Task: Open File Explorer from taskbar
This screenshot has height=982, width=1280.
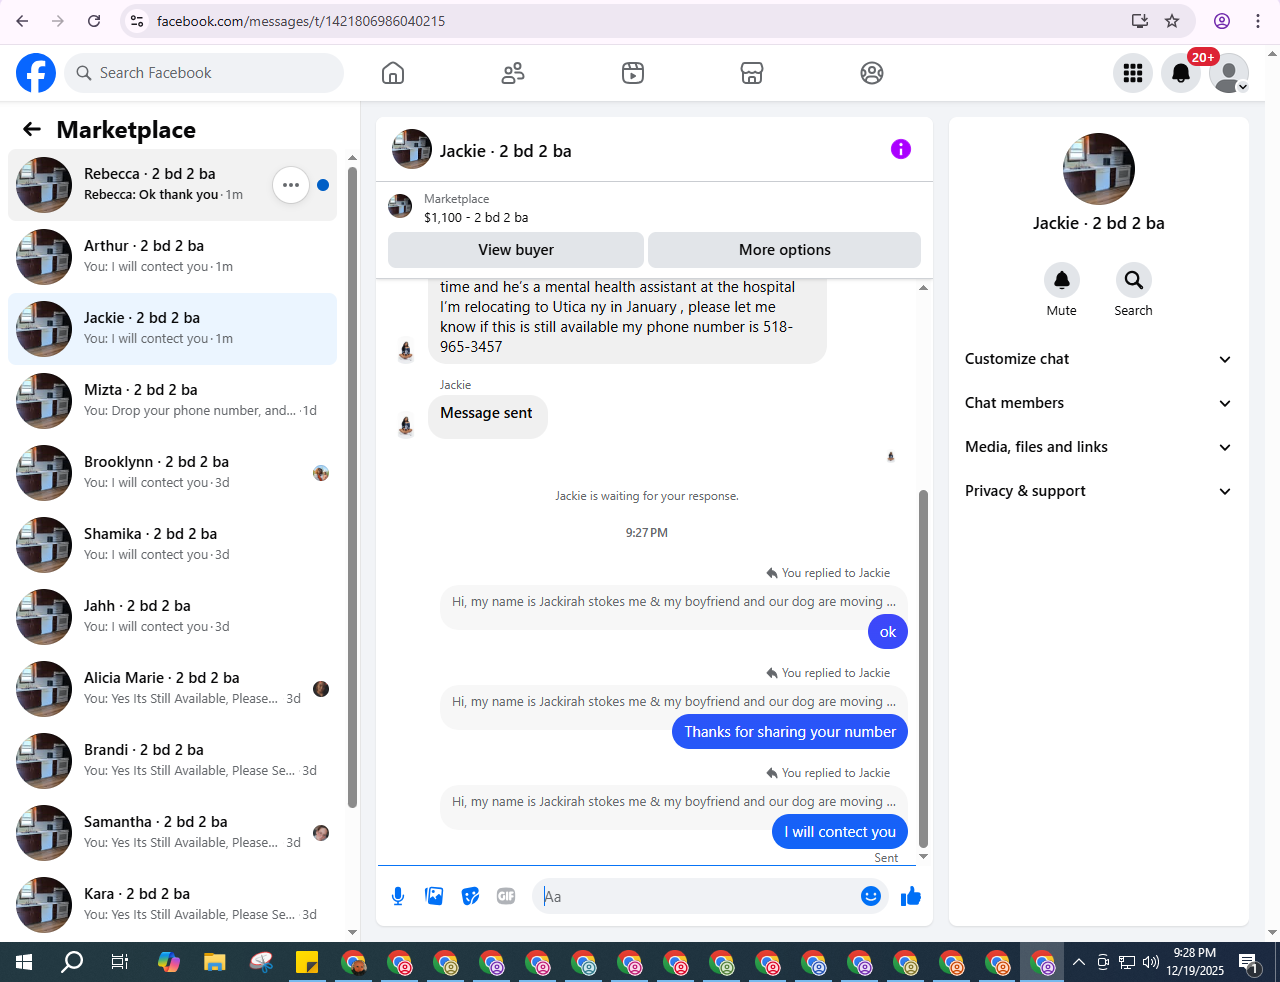Action: click(x=215, y=963)
